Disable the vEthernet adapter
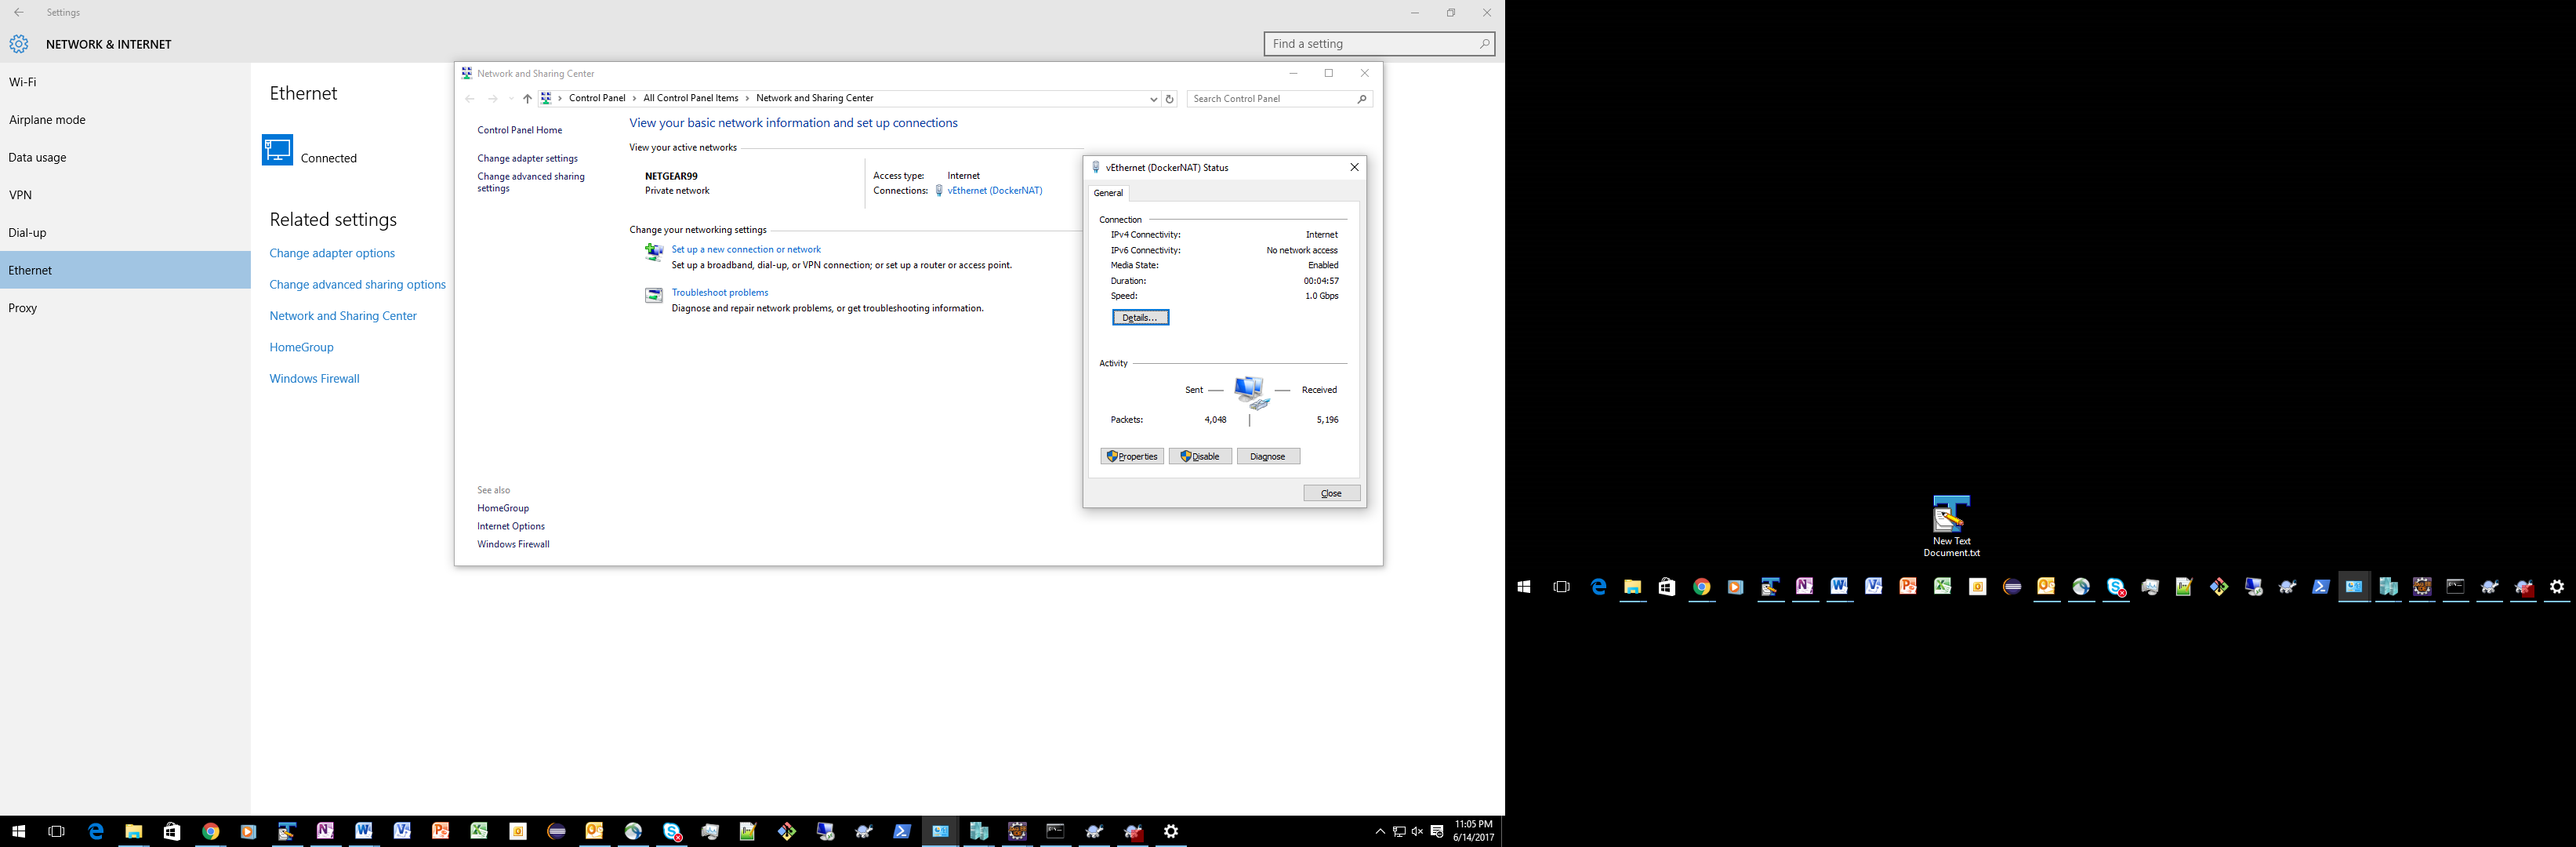 1200,456
